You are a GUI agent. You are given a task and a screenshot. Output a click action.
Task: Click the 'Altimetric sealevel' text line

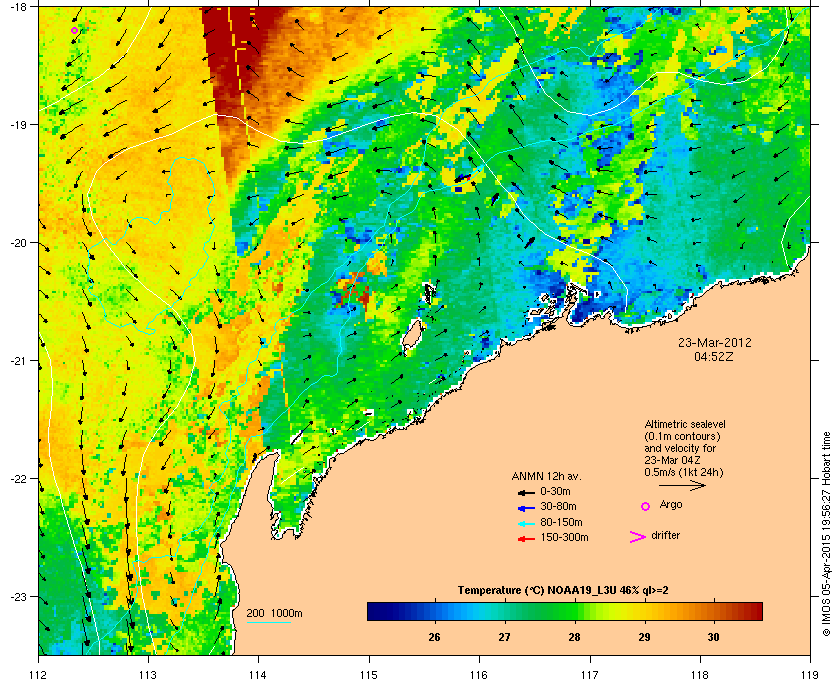point(685,424)
